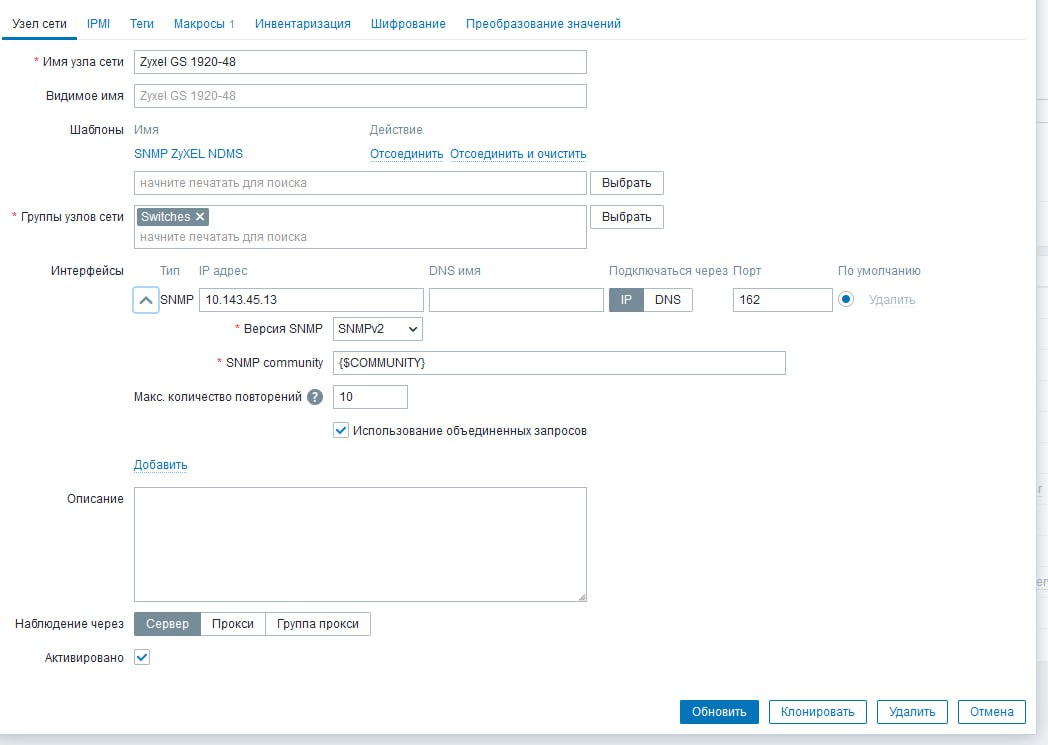
Task: Switch to the Теги tab
Action: [142, 23]
